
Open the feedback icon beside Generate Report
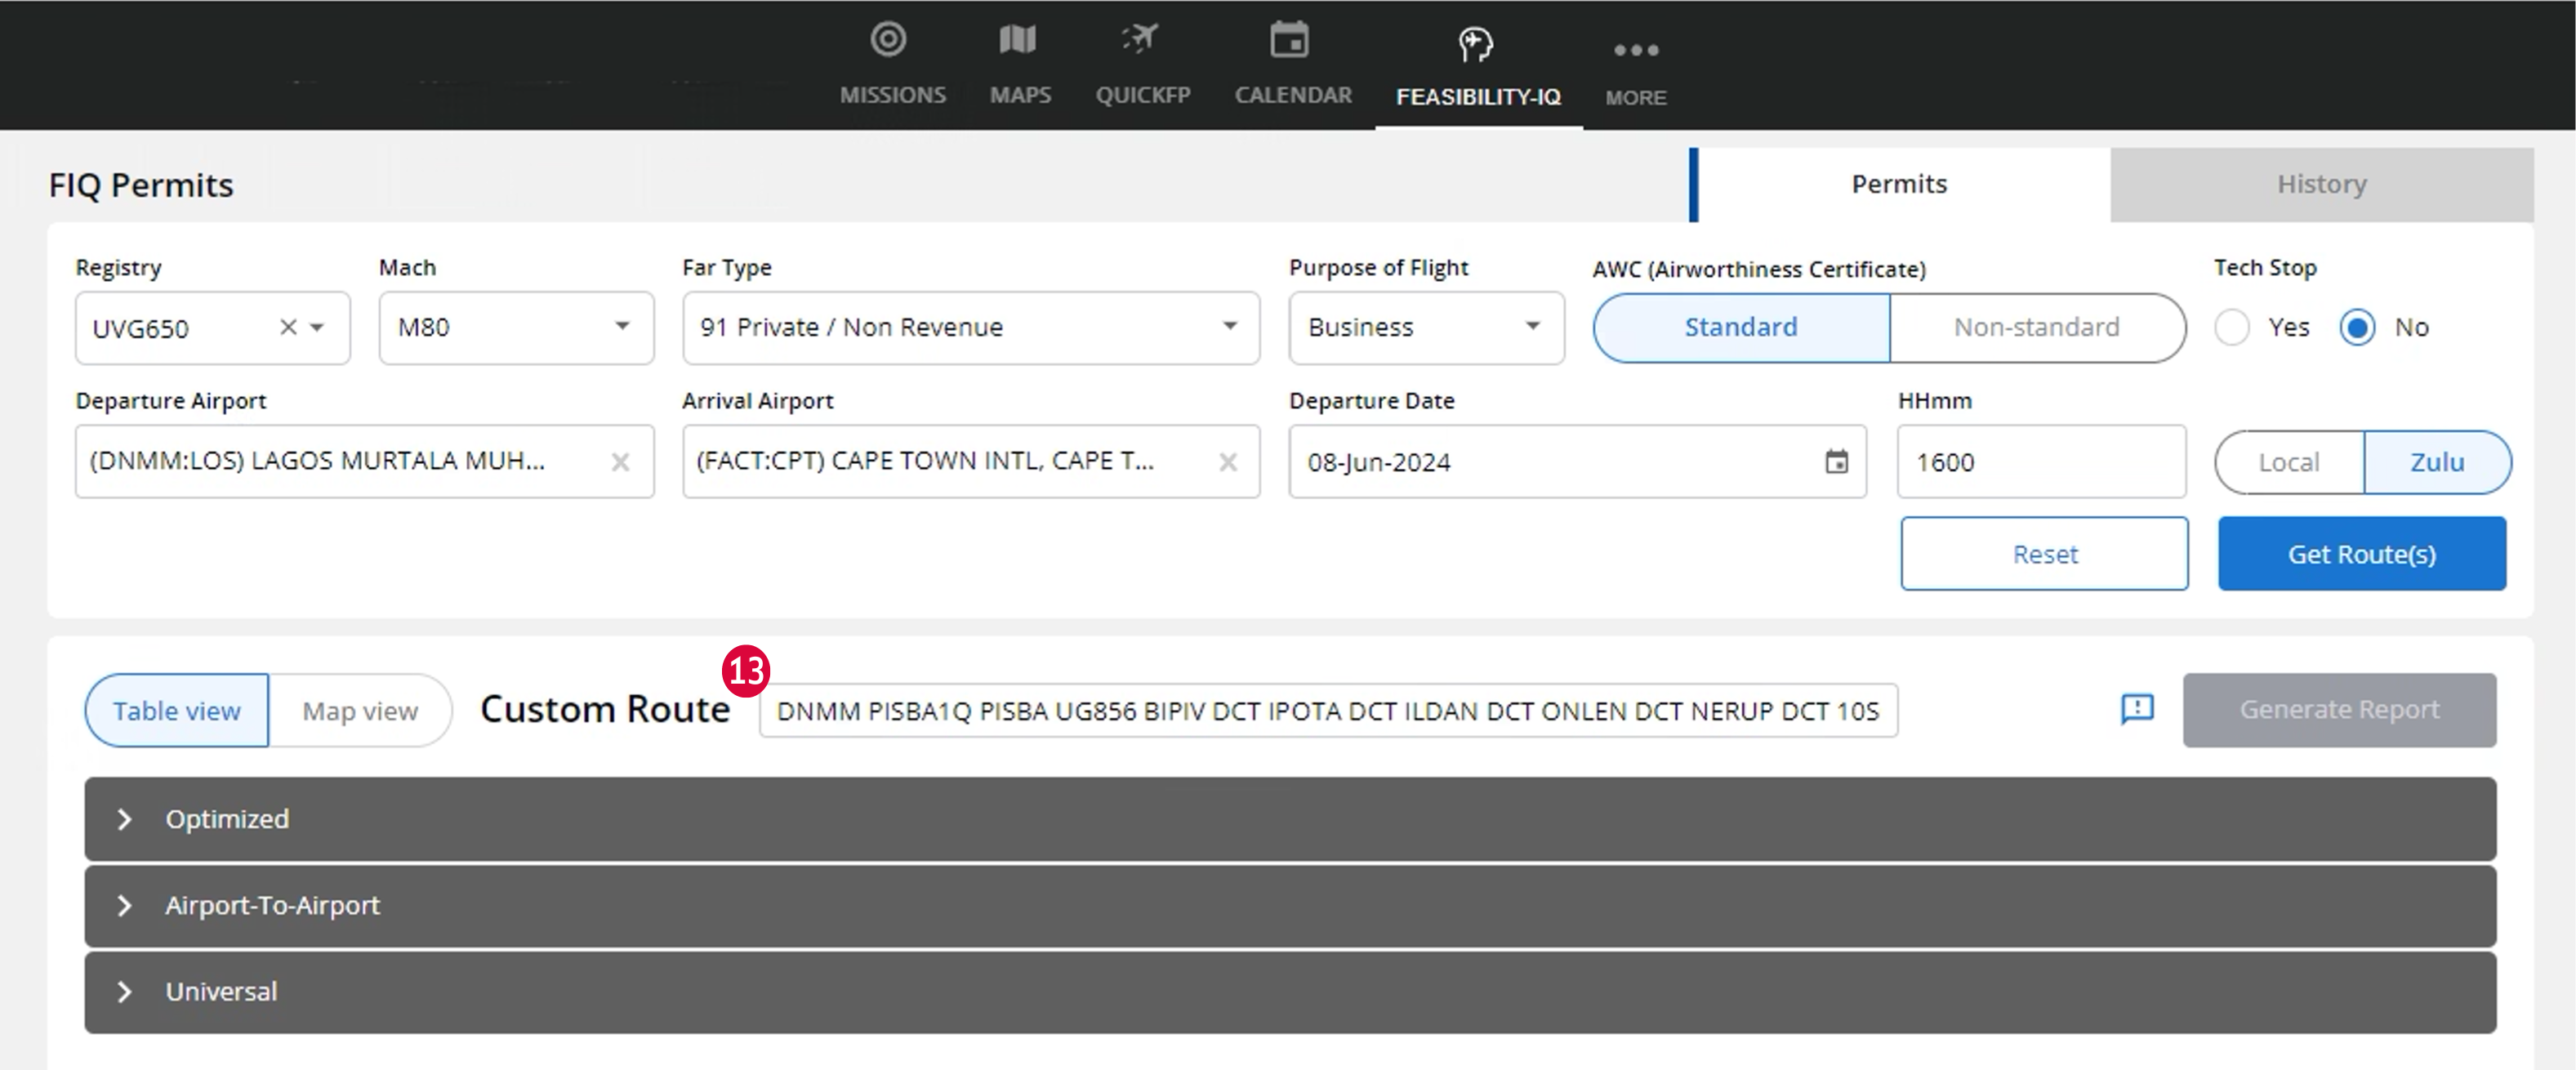(x=2136, y=710)
